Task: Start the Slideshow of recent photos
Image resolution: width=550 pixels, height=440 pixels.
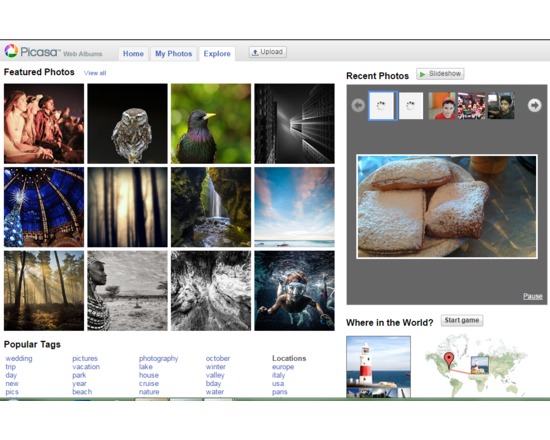Action: point(440,74)
